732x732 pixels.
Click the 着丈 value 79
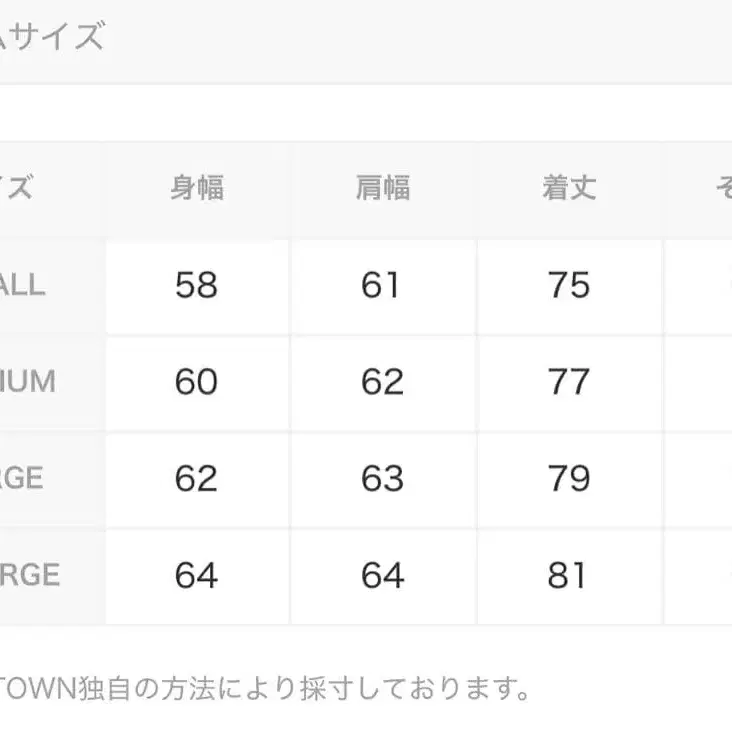tap(569, 479)
